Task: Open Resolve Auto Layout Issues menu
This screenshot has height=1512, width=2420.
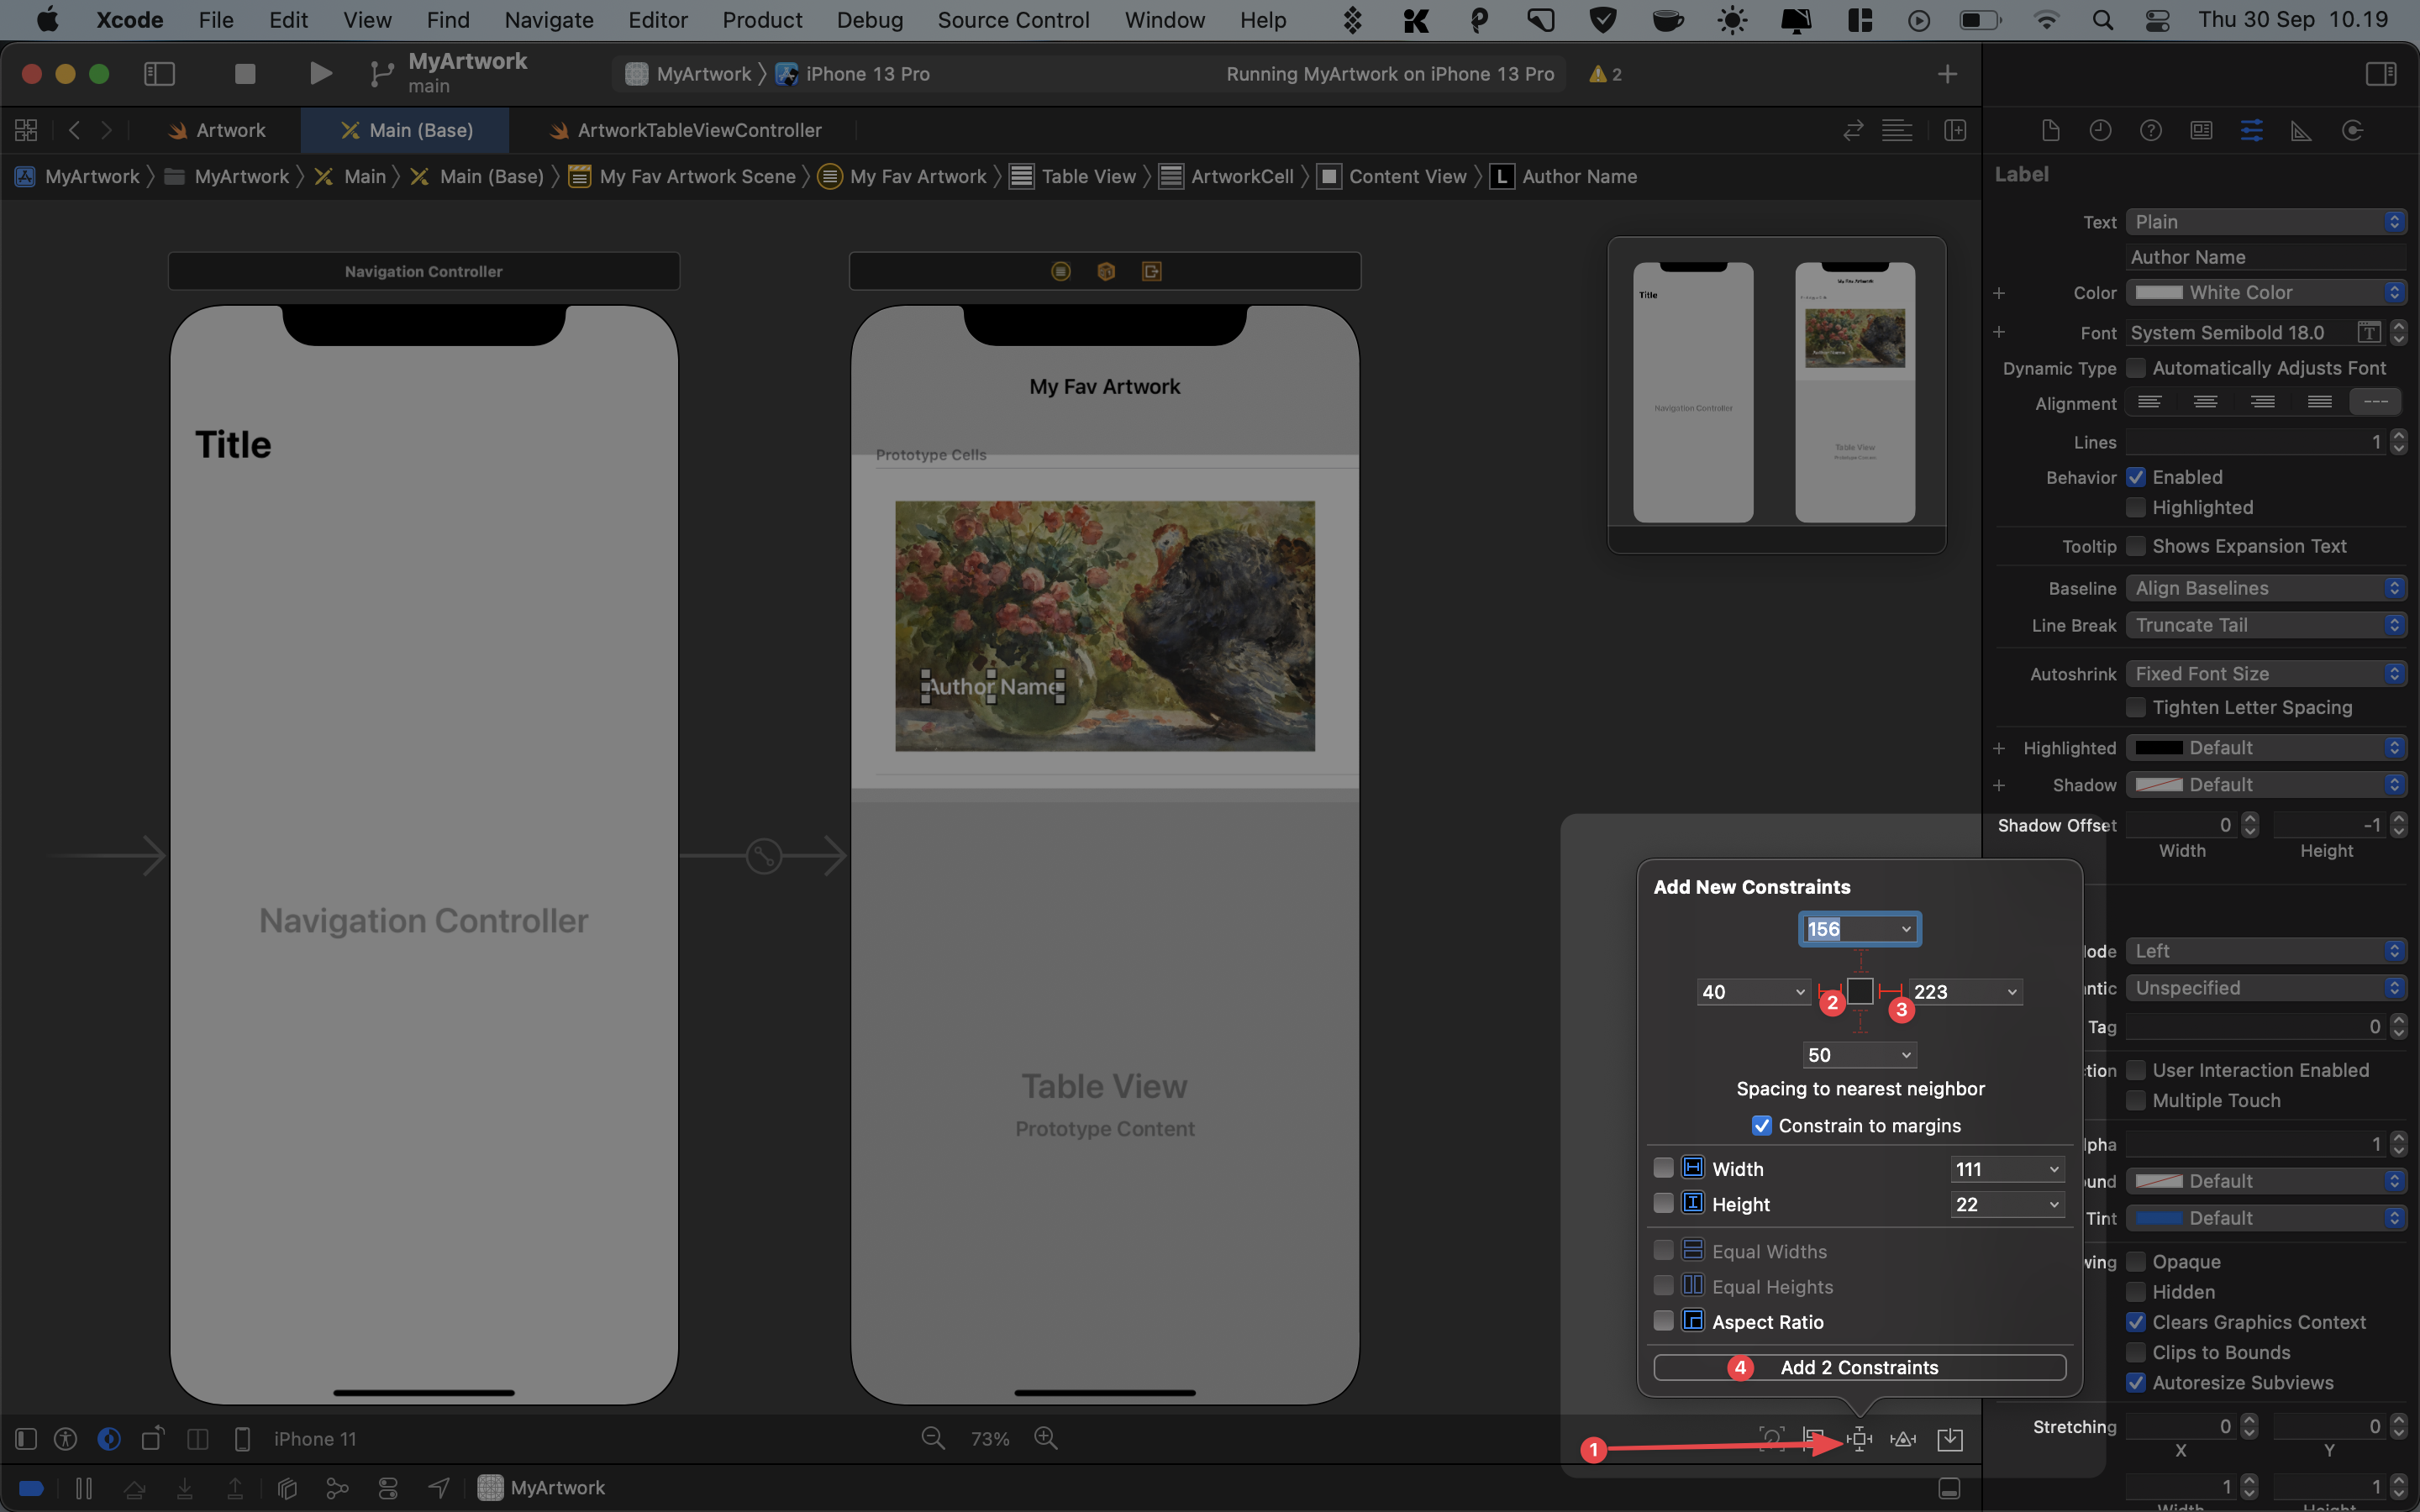Action: coord(1903,1439)
